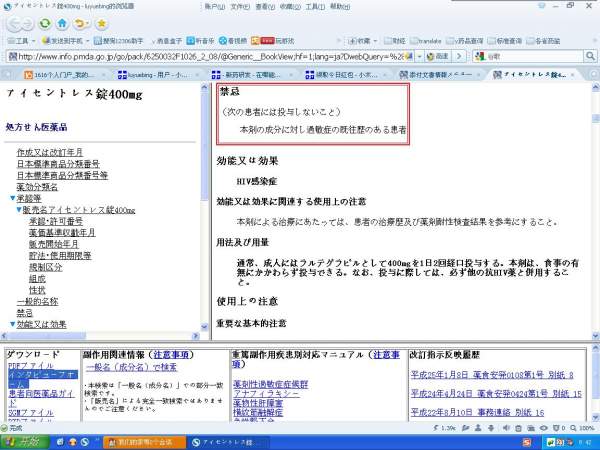
Task: Open the 听音乐 music bookmark
Action: 200,41
